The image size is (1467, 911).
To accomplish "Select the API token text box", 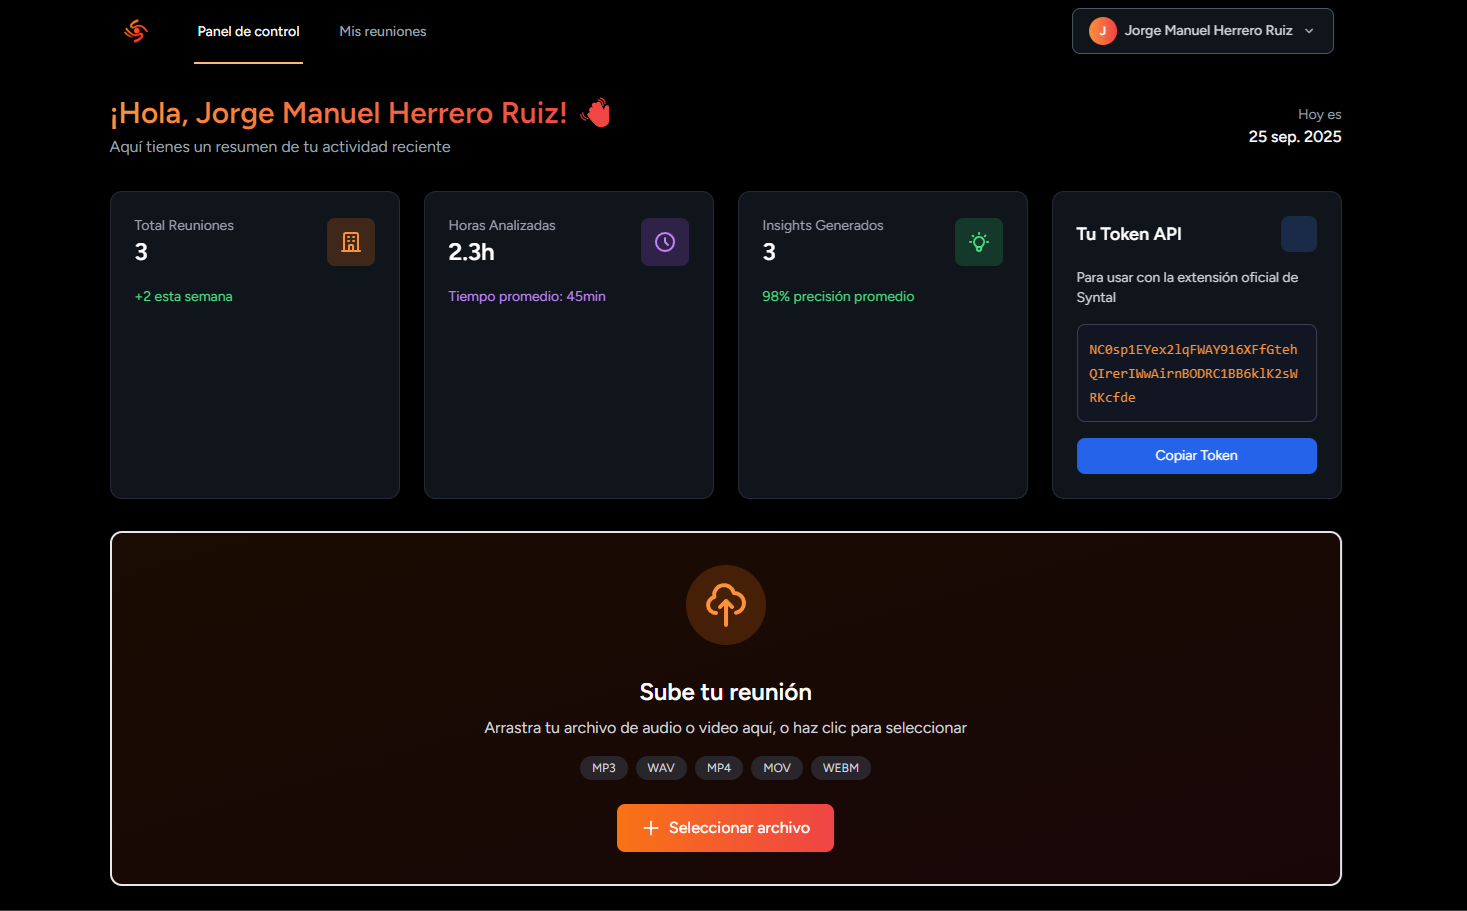I will click(x=1196, y=373).
